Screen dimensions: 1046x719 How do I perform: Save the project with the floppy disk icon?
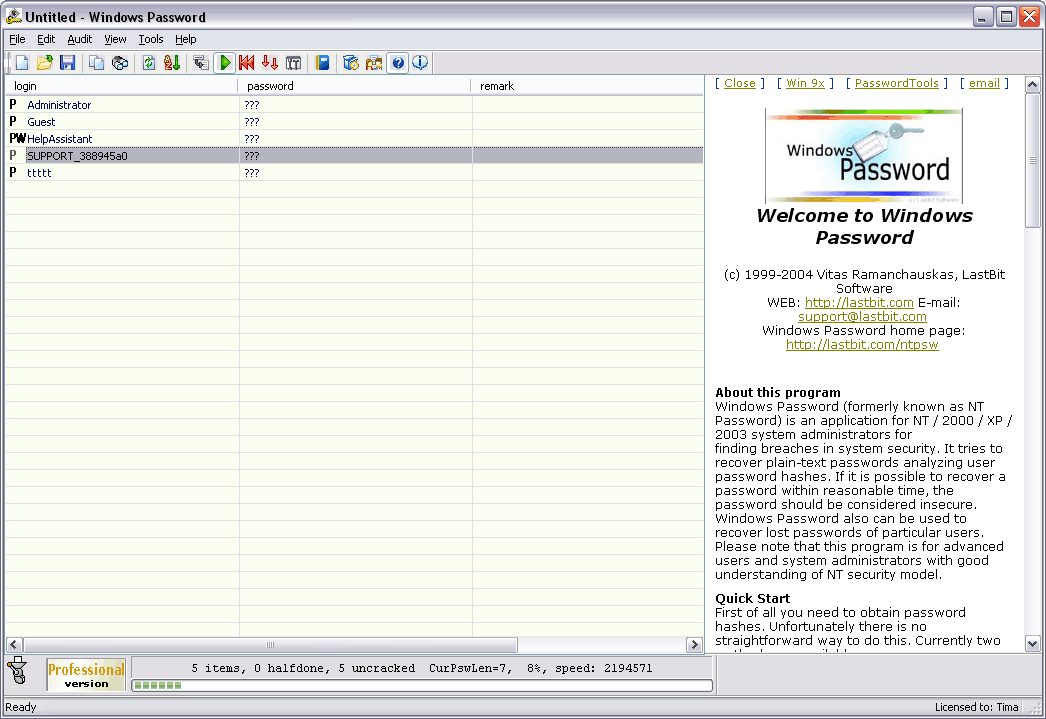pos(67,62)
